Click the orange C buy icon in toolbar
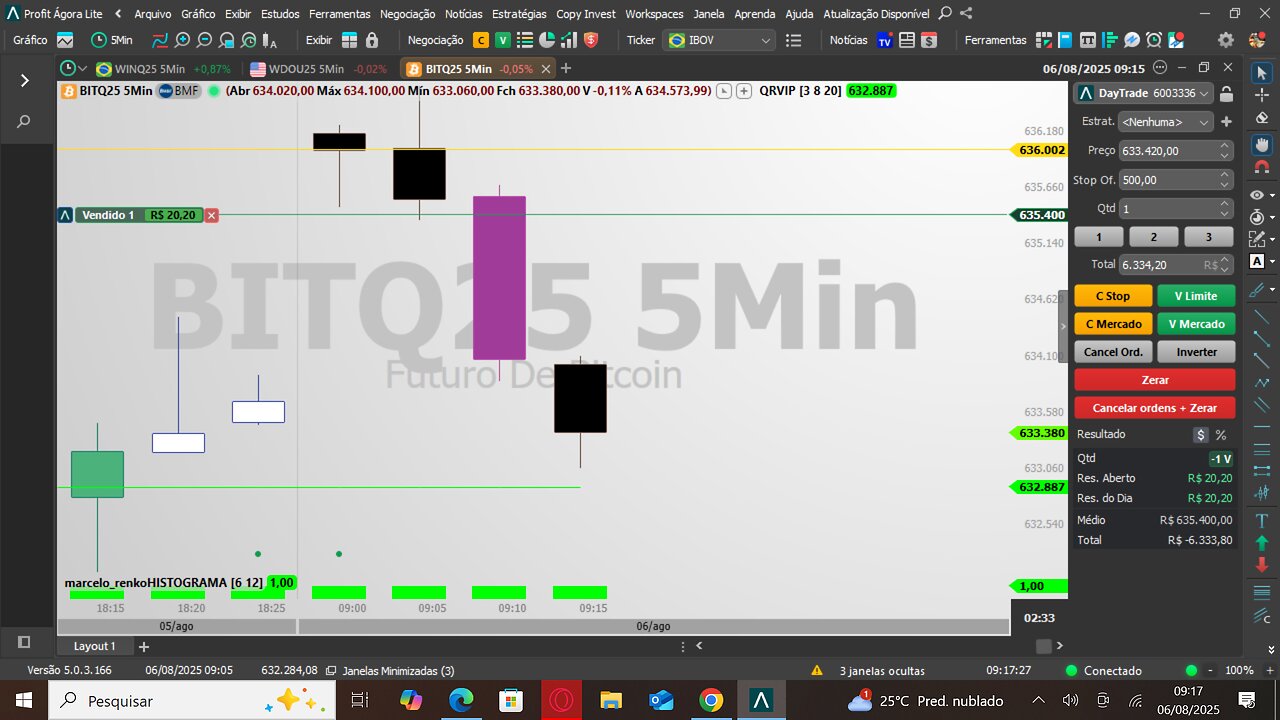 tap(481, 40)
